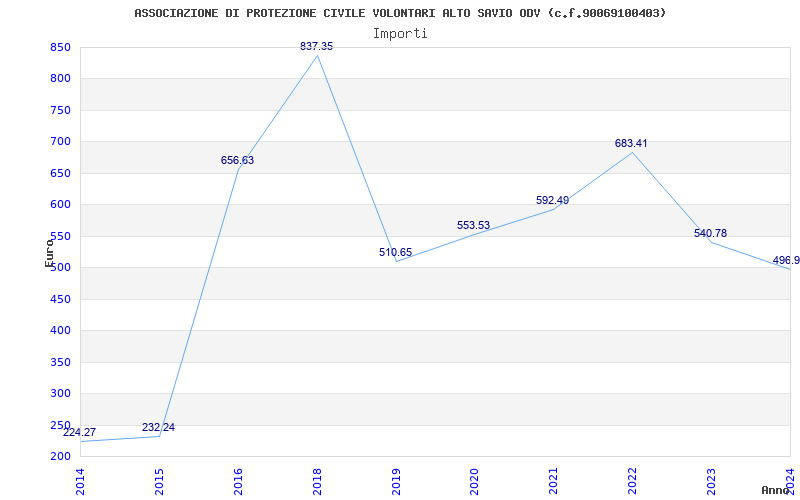Click the 750 y-axis tick label

pyautogui.click(x=60, y=111)
